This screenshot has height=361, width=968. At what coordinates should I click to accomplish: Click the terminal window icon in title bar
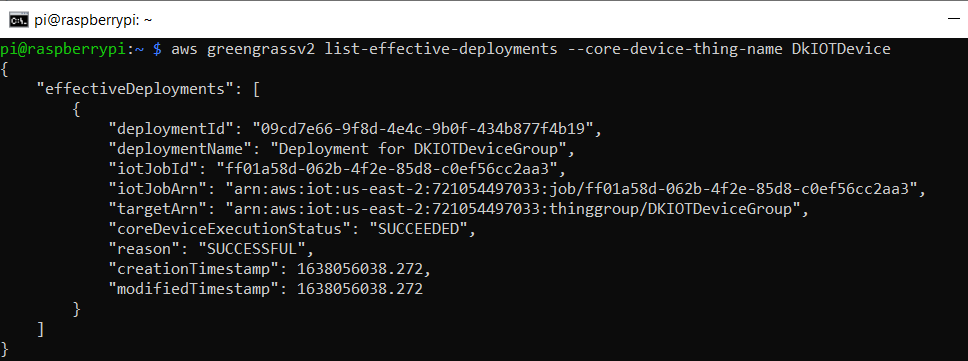(18, 20)
